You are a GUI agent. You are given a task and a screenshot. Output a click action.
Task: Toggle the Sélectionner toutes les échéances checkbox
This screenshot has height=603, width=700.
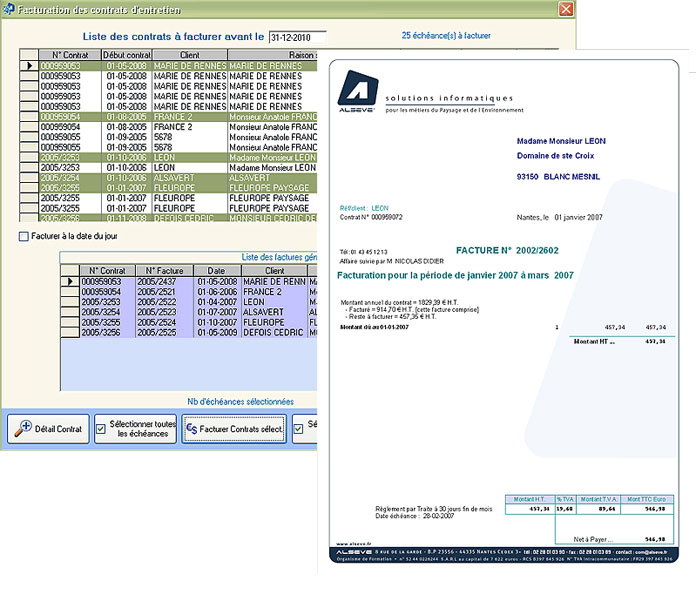click(101, 429)
